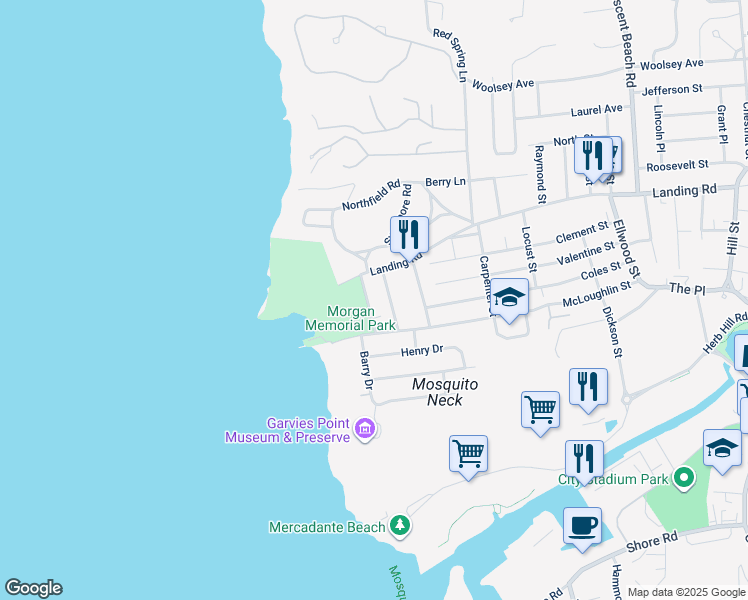
Task: Click the shopping cart marker below Mosquito Neck label
Action: 540,409
